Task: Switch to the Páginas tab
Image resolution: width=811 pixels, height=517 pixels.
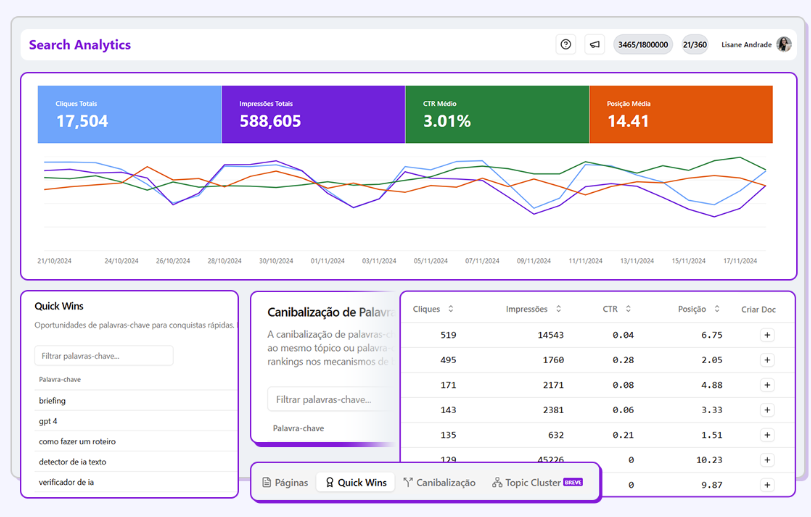Action: (x=285, y=482)
